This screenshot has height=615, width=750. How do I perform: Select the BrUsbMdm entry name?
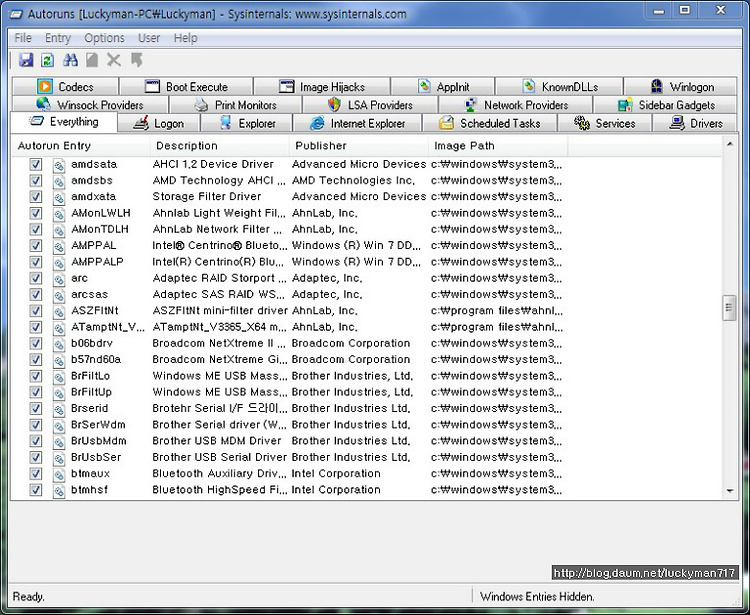[x=99, y=440]
